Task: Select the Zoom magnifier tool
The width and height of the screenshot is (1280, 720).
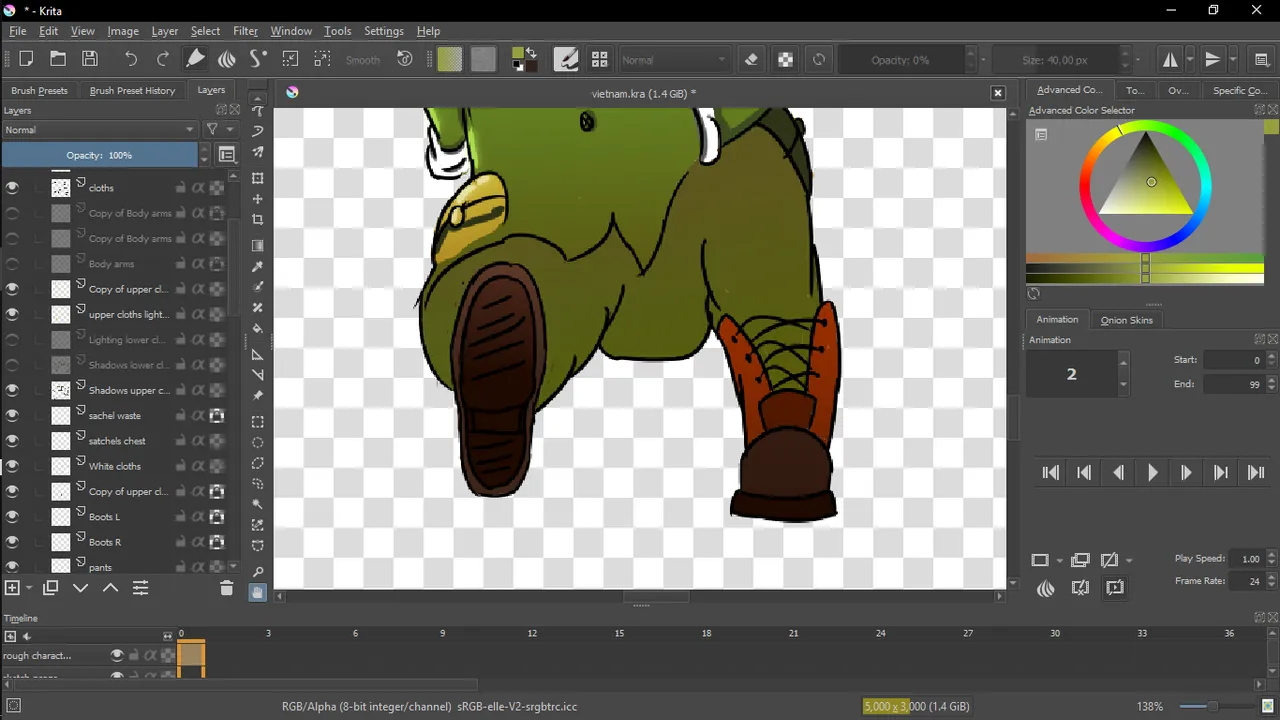Action: (258, 572)
